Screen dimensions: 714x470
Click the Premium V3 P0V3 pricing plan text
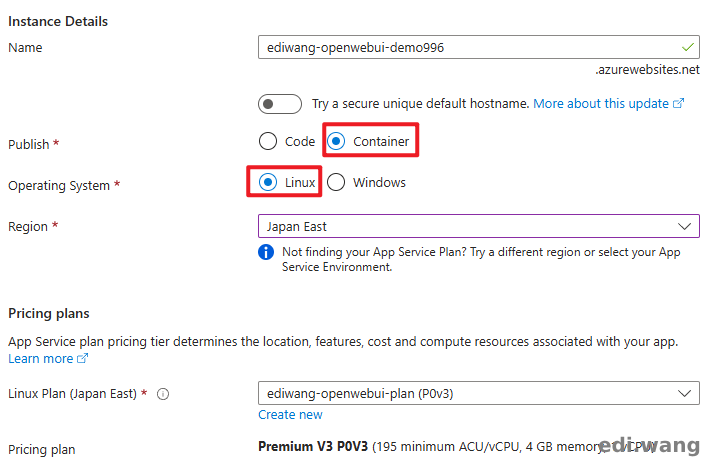(314, 447)
